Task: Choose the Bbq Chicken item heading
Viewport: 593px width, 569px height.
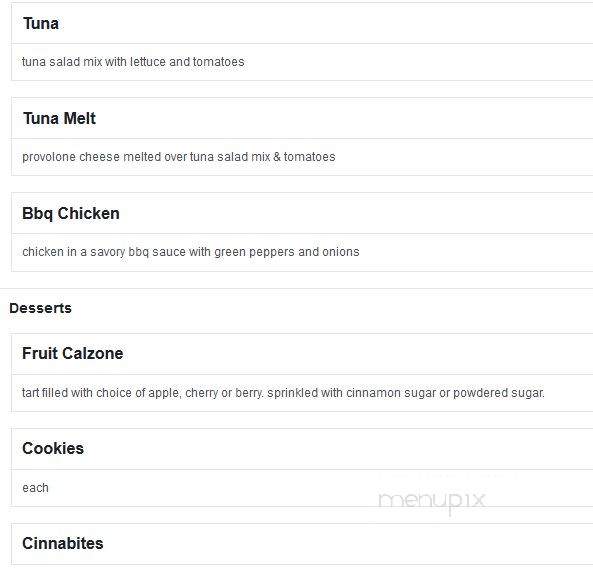Action: point(71,214)
